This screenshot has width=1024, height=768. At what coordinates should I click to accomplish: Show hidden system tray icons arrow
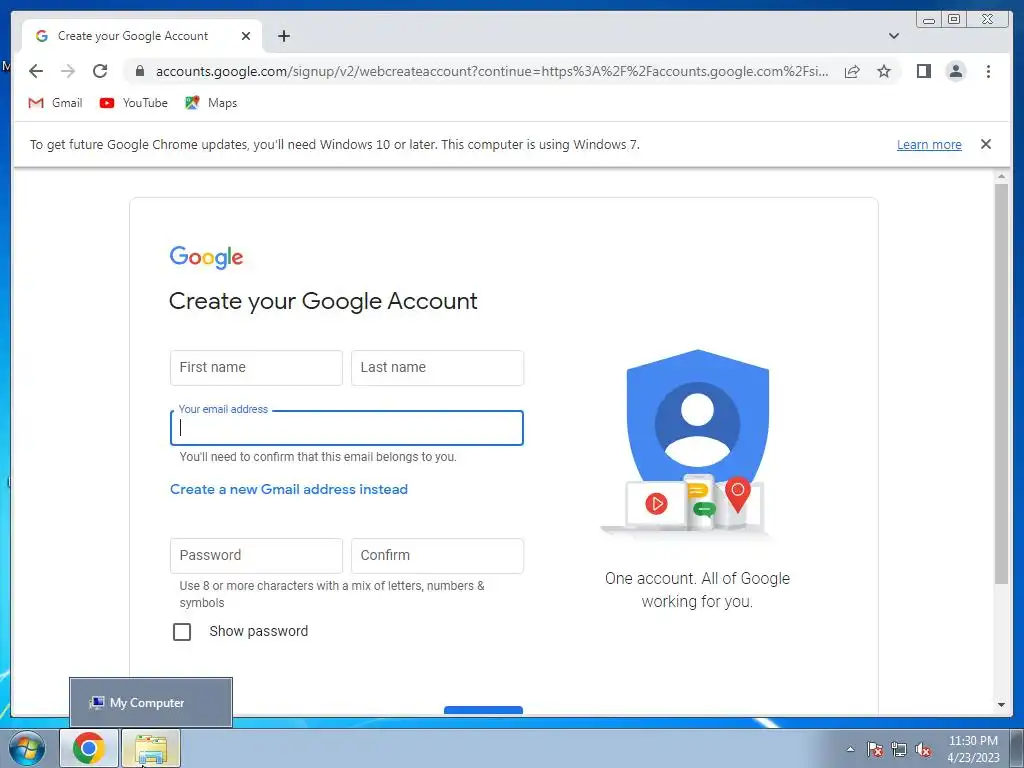tap(850, 749)
